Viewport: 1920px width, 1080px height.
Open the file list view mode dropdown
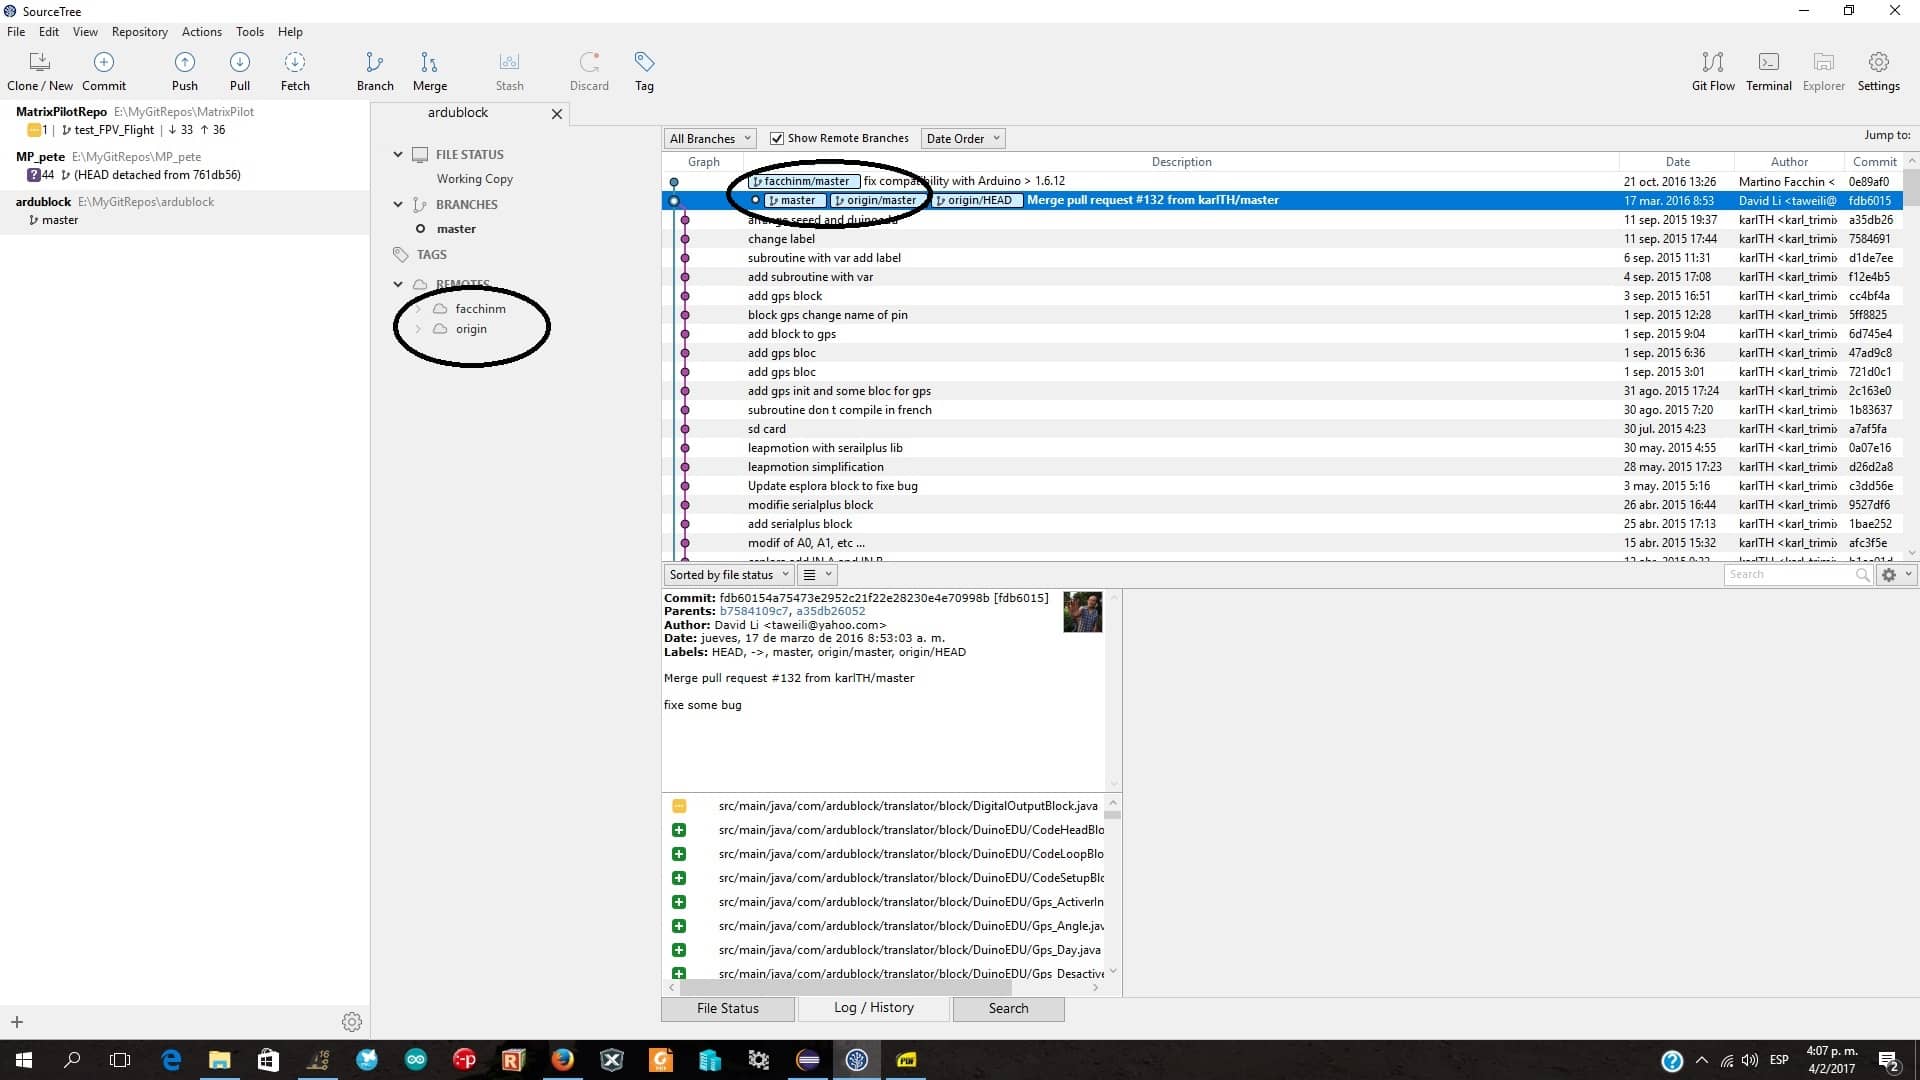pos(817,575)
